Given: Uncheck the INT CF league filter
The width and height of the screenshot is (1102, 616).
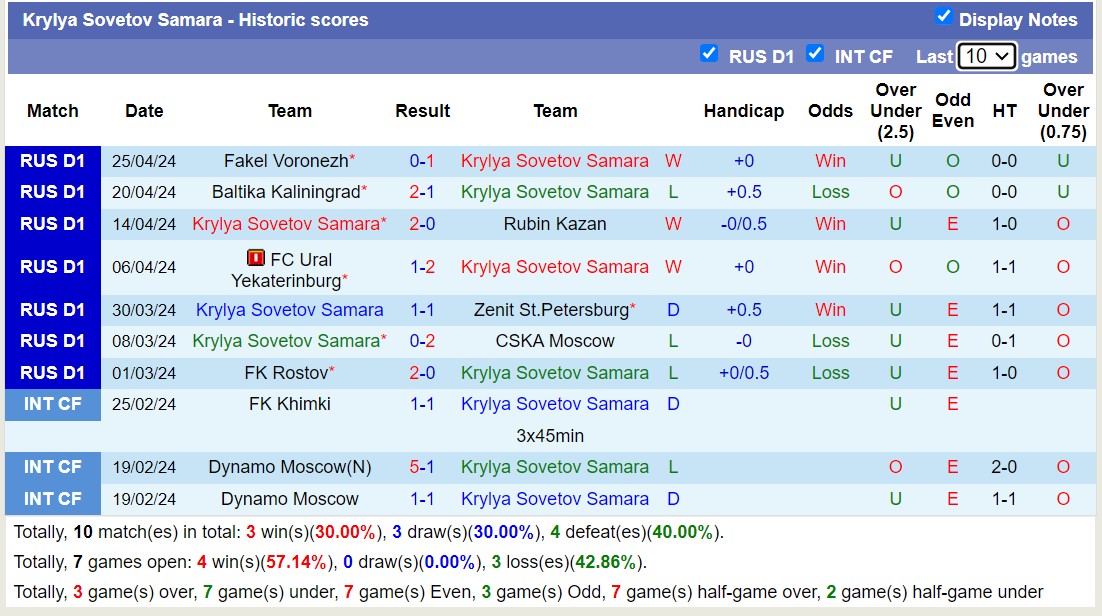Looking at the screenshot, I should (815, 54).
